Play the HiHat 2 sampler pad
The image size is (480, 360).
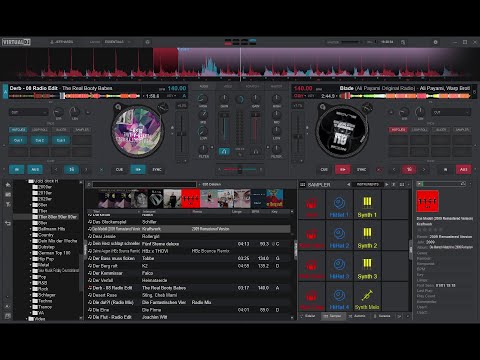(x=339, y=235)
